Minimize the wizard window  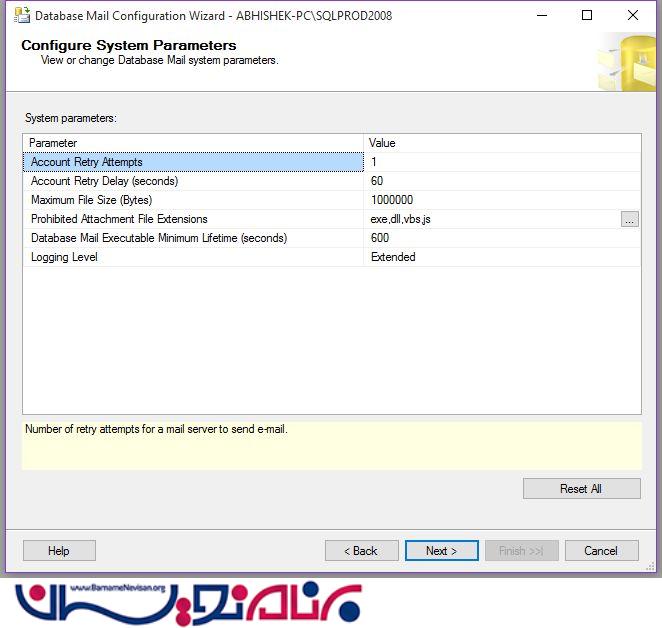pyautogui.click(x=542, y=15)
